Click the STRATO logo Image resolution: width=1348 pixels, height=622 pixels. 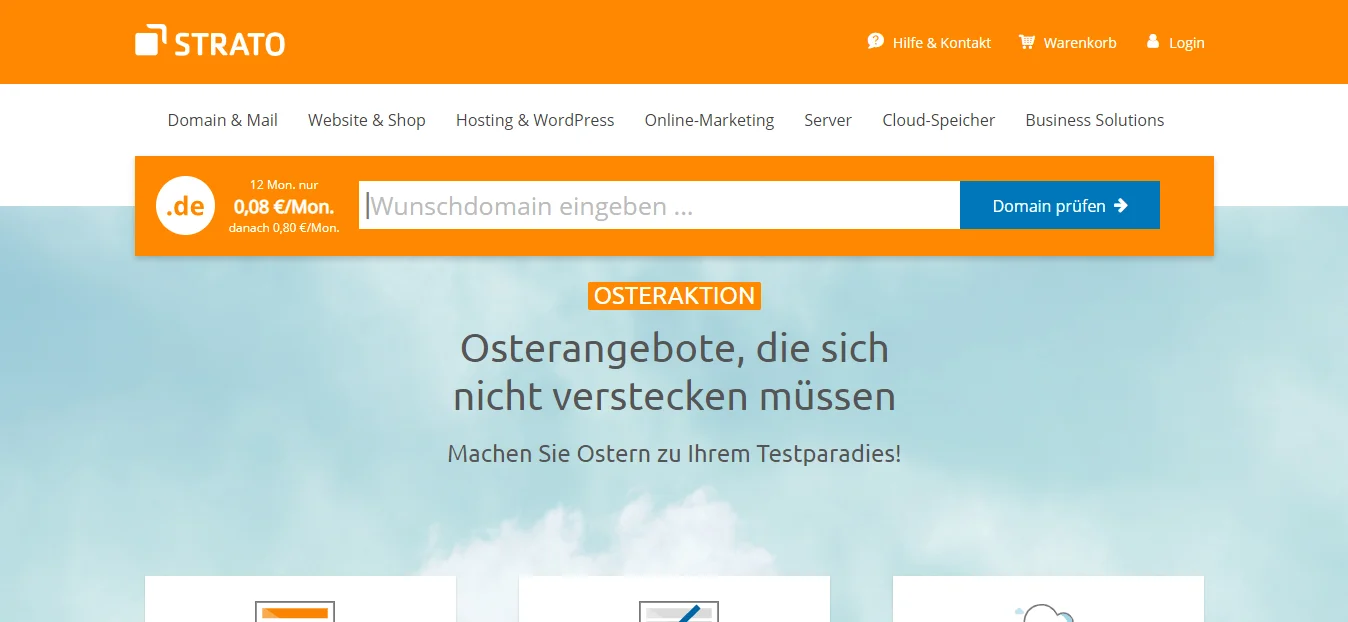(x=210, y=41)
